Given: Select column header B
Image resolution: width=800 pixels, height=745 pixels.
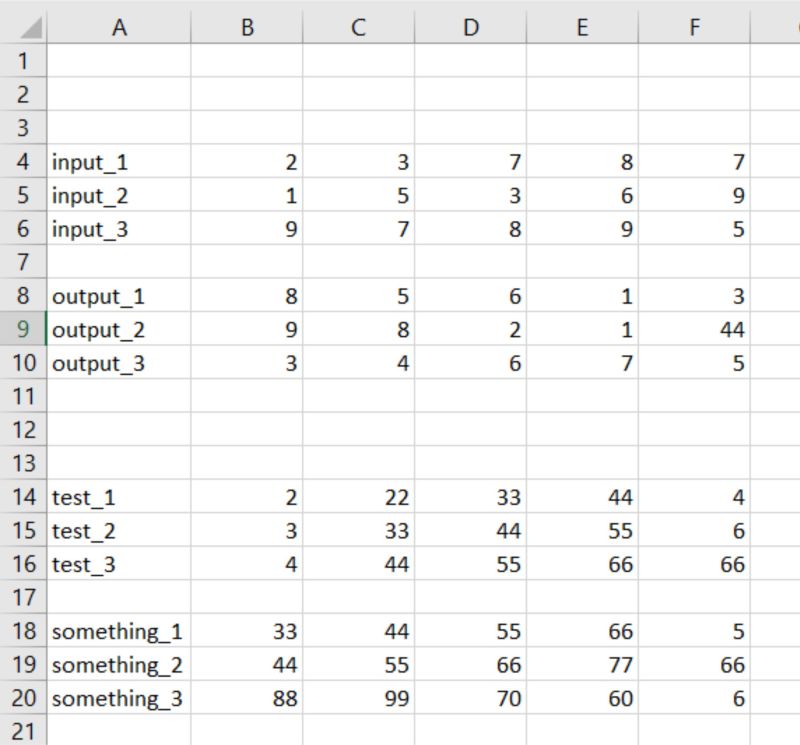Looking at the screenshot, I should [x=249, y=27].
